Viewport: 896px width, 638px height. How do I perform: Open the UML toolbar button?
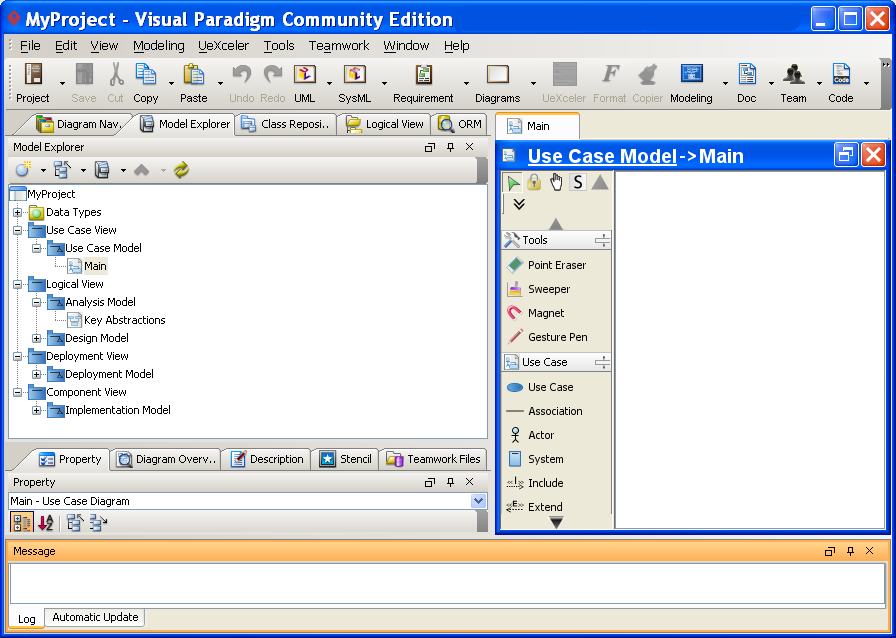pyautogui.click(x=305, y=83)
